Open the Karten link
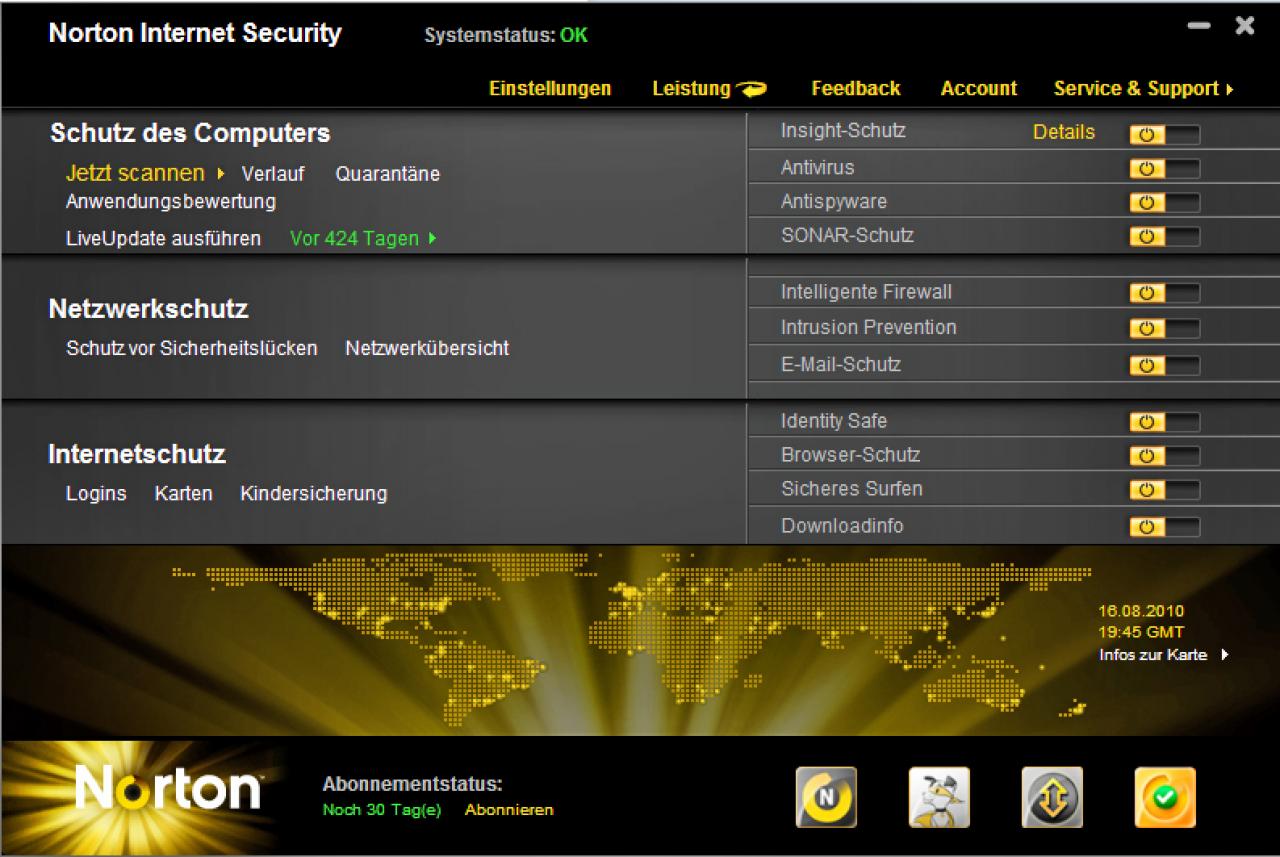1280x857 pixels. coord(184,493)
